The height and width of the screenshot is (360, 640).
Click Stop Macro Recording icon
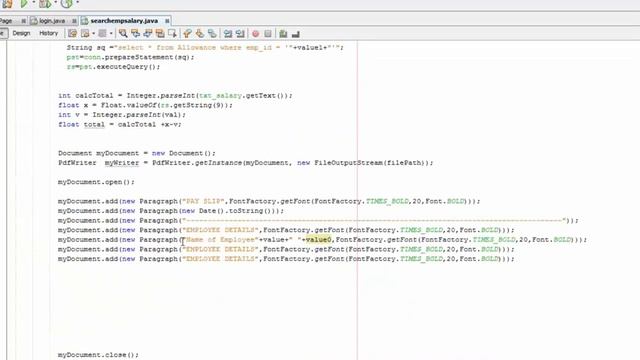click(268, 33)
